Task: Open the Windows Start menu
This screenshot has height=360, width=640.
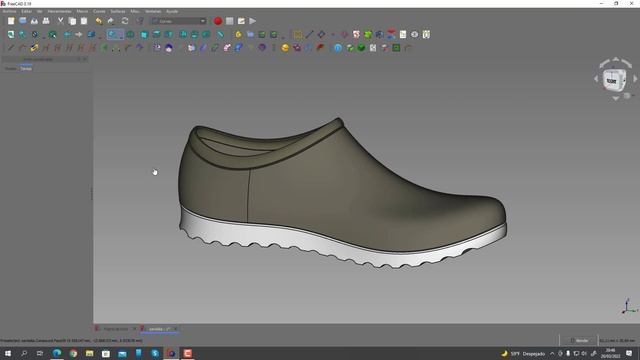Action: pyautogui.click(x=7, y=353)
